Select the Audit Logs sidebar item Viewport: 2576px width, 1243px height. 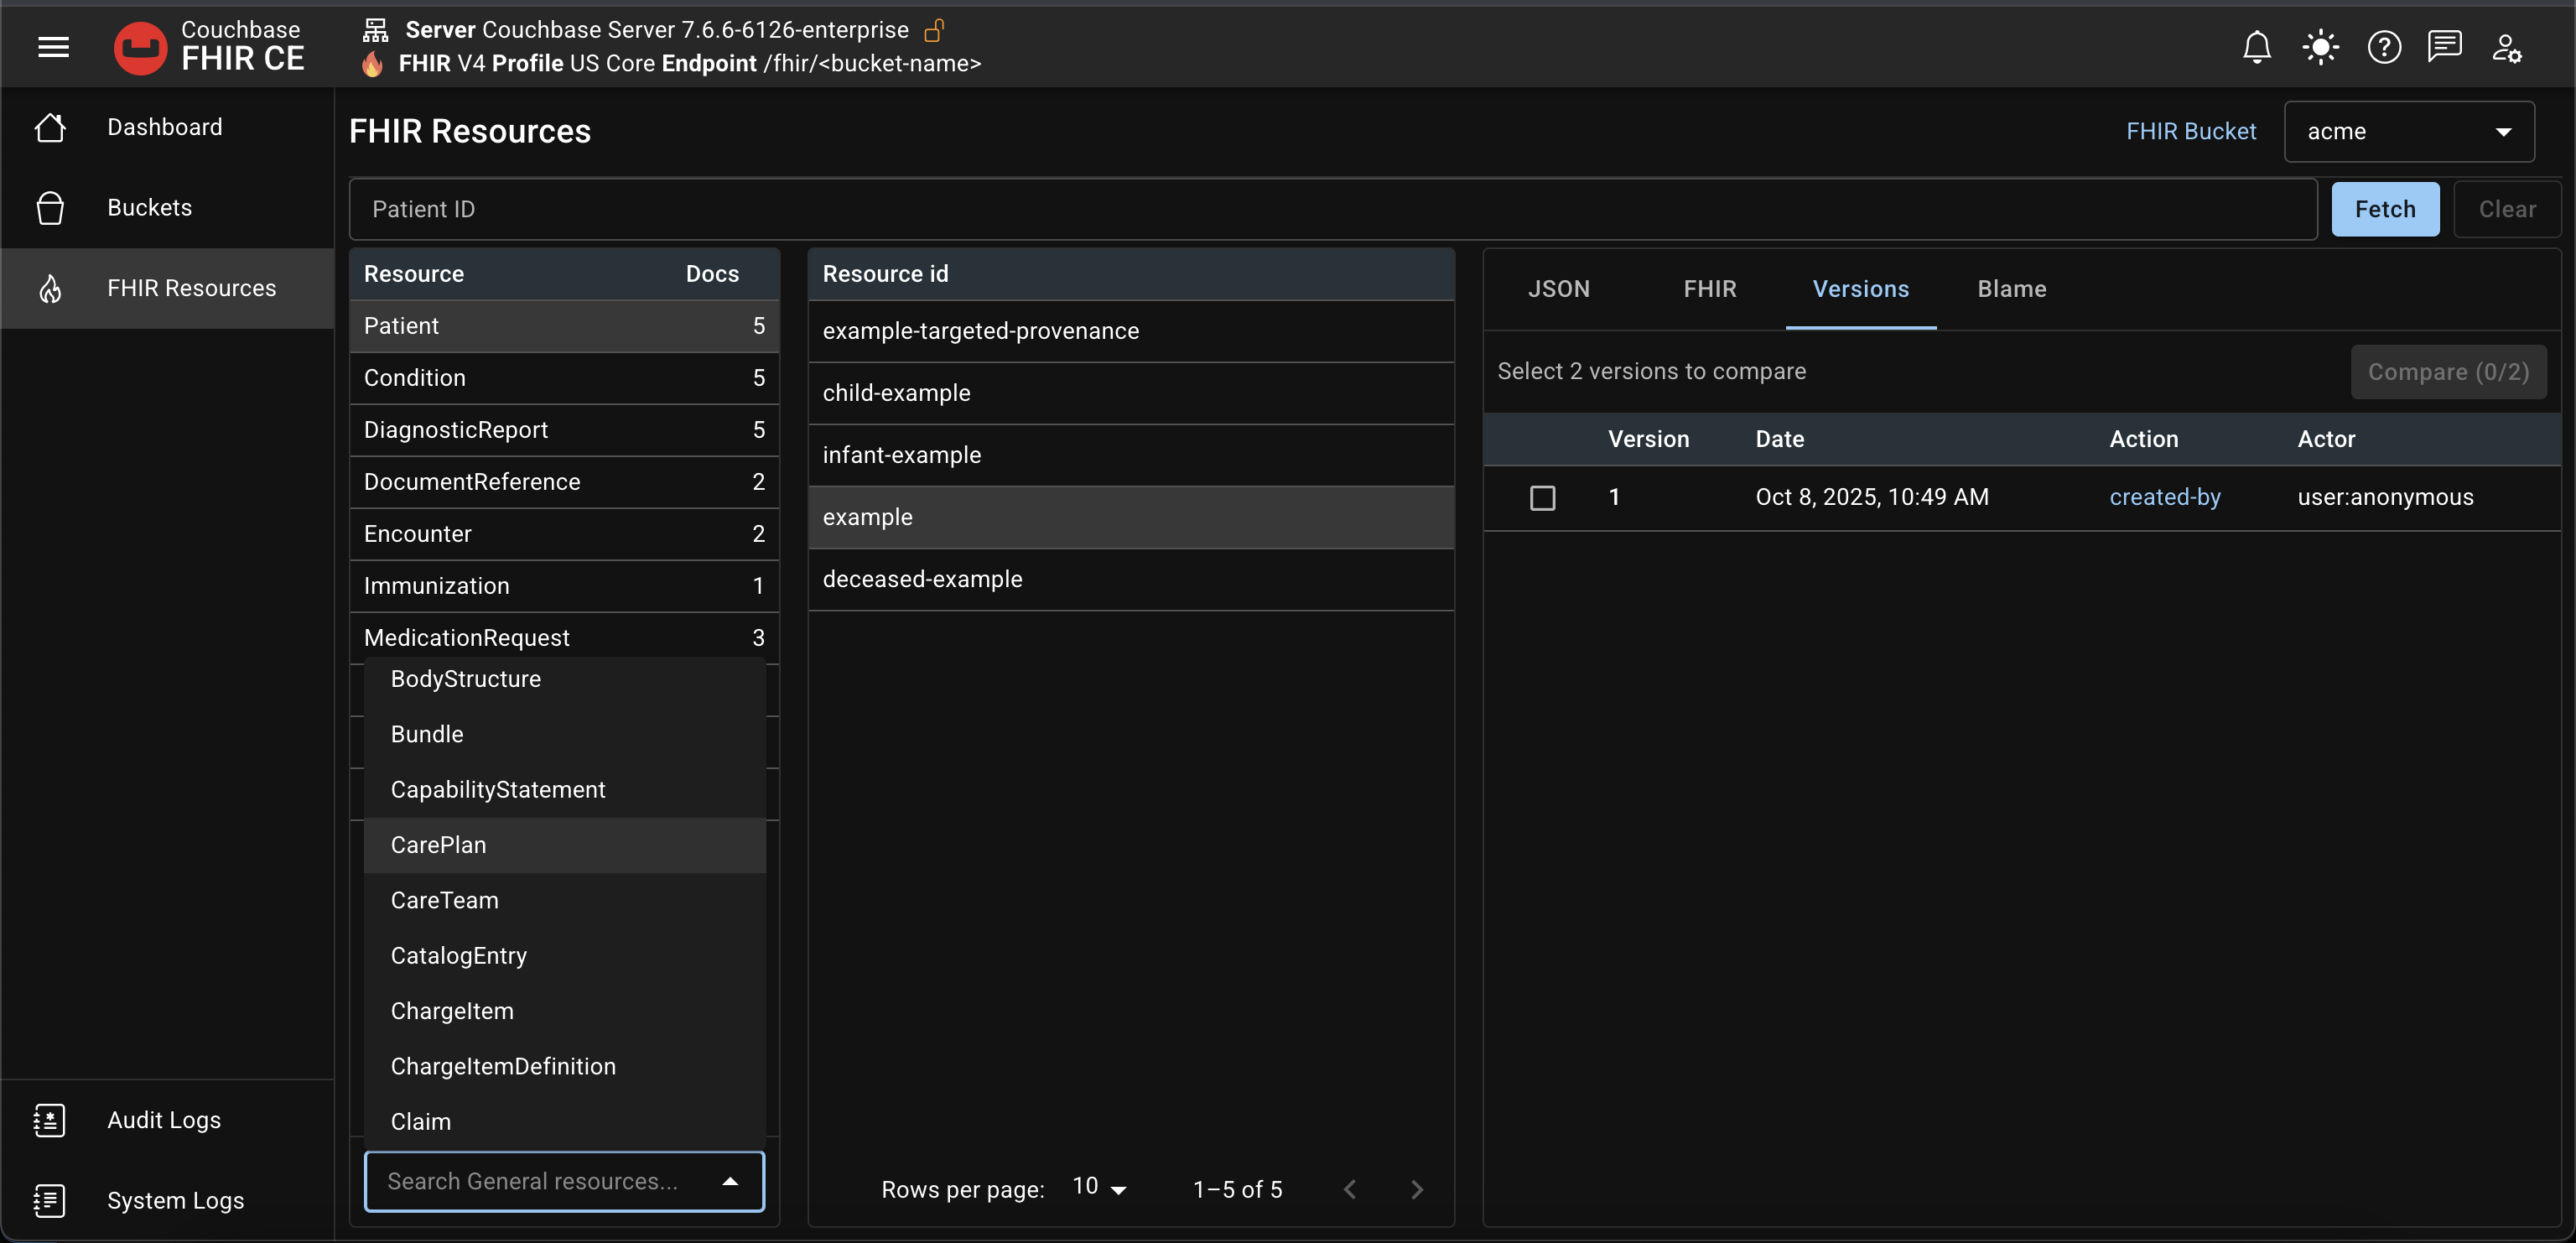(163, 1120)
